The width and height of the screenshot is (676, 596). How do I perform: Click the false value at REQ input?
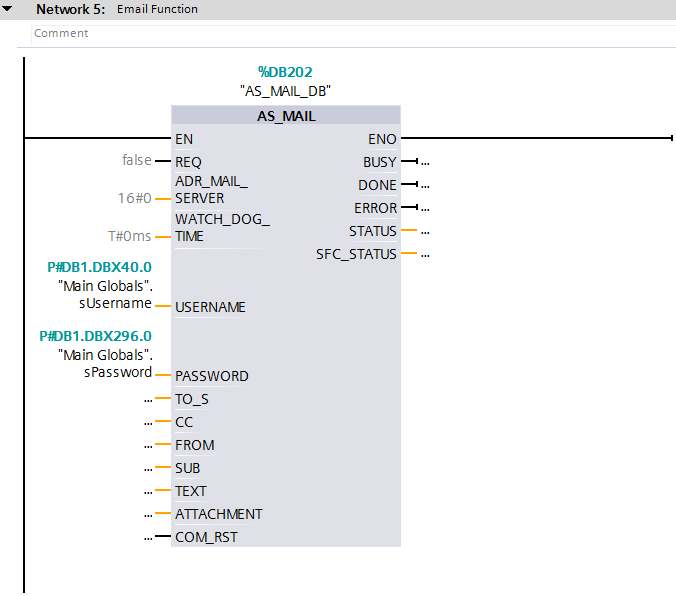[x=136, y=160]
